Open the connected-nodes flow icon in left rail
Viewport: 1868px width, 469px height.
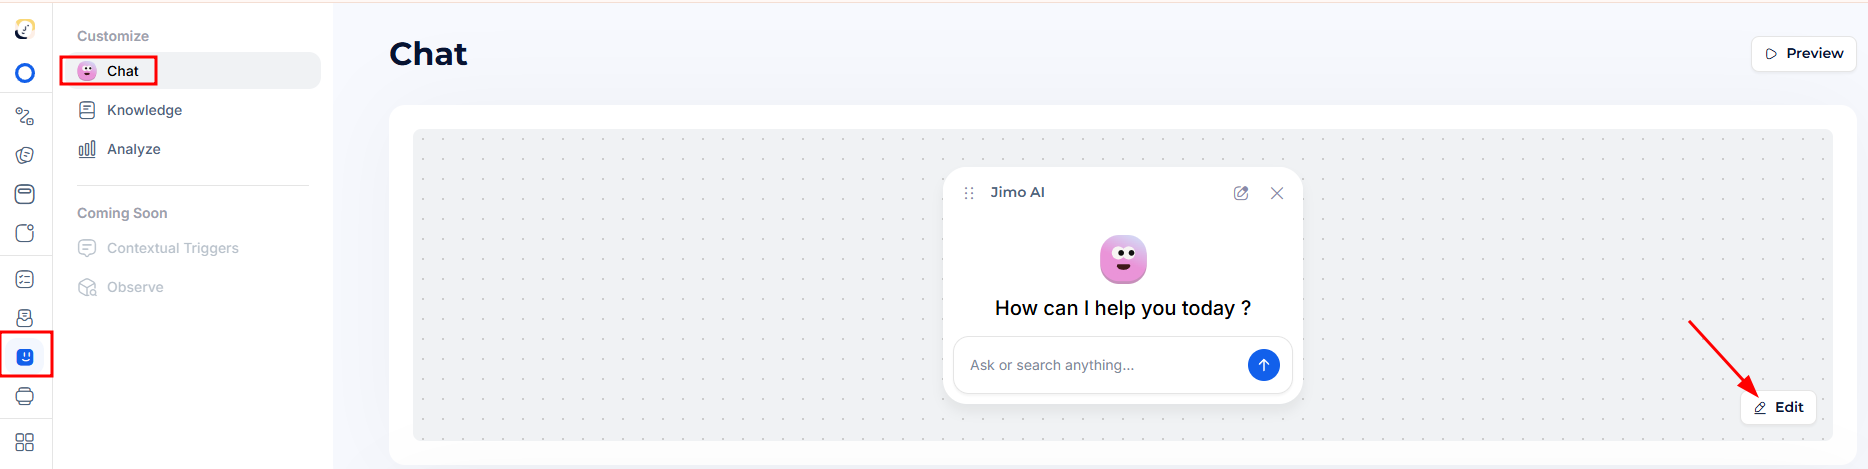[25, 117]
